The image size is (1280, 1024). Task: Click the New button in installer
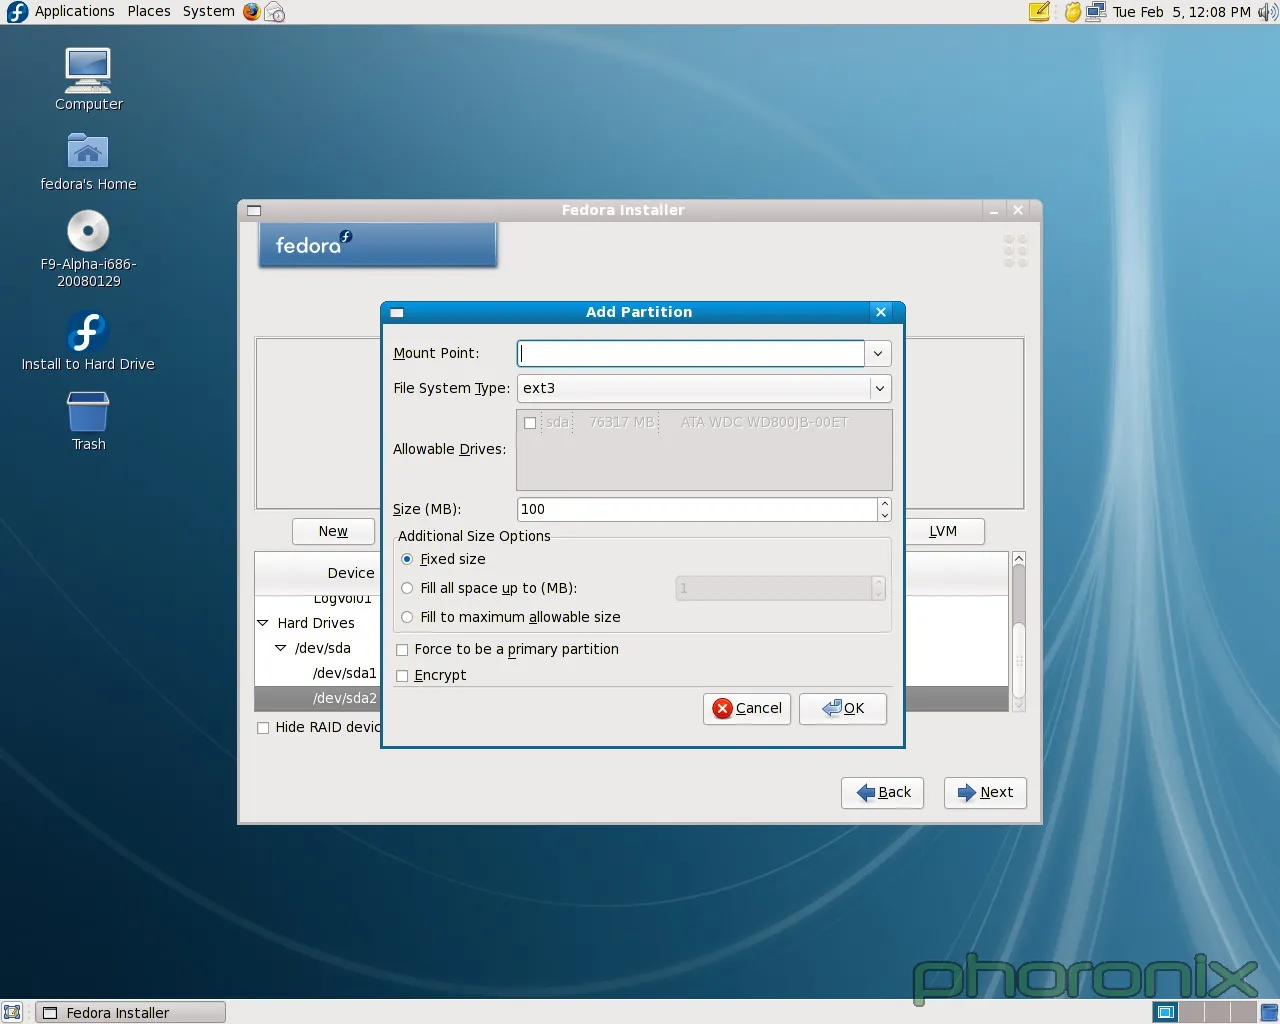coord(333,531)
